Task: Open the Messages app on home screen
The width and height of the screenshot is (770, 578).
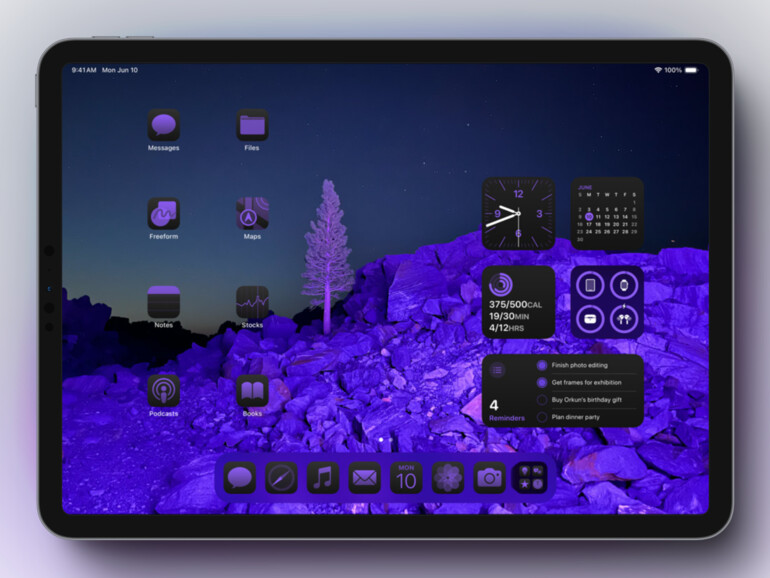Action: (164, 125)
